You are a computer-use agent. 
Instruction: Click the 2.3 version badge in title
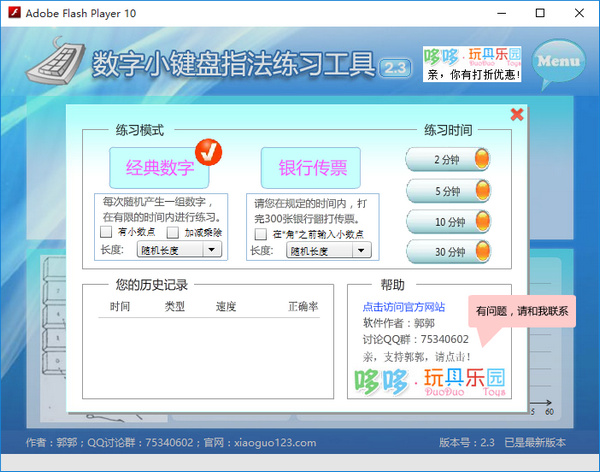click(x=395, y=68)
